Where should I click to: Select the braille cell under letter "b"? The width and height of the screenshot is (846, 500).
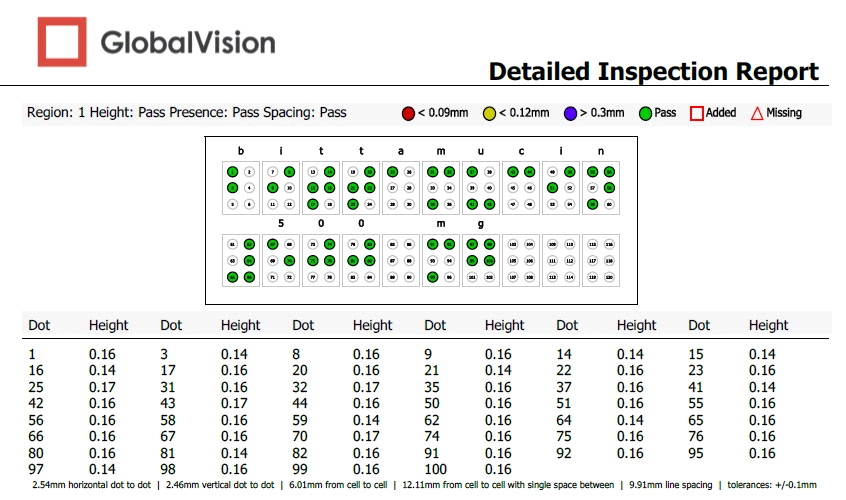(241, 187)
